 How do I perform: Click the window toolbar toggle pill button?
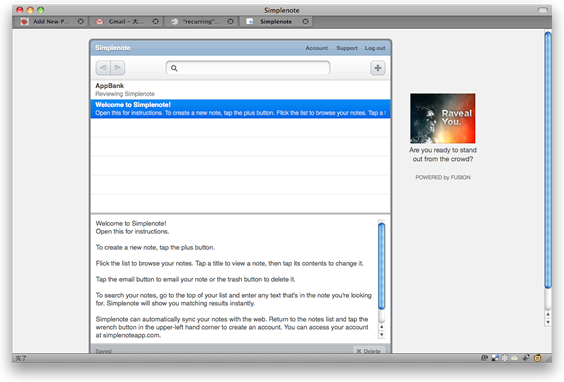pyautogui.click(x=542, y=10)
